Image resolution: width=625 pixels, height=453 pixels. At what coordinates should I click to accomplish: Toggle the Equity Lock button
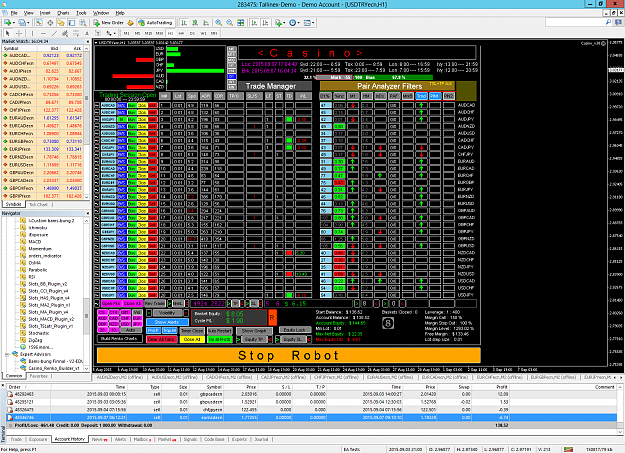(294, 330)
